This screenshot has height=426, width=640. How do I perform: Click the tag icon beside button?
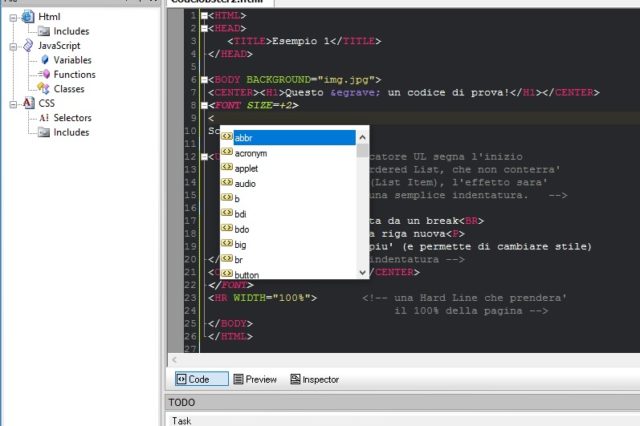(227, 273)
